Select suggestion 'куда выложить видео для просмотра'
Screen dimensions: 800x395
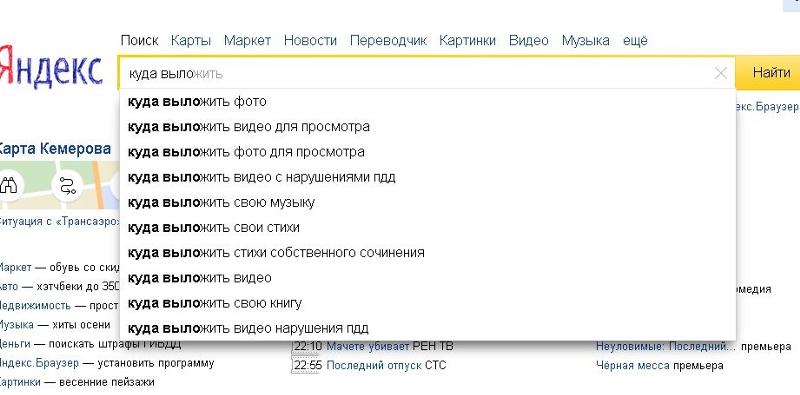pos(428,127)
